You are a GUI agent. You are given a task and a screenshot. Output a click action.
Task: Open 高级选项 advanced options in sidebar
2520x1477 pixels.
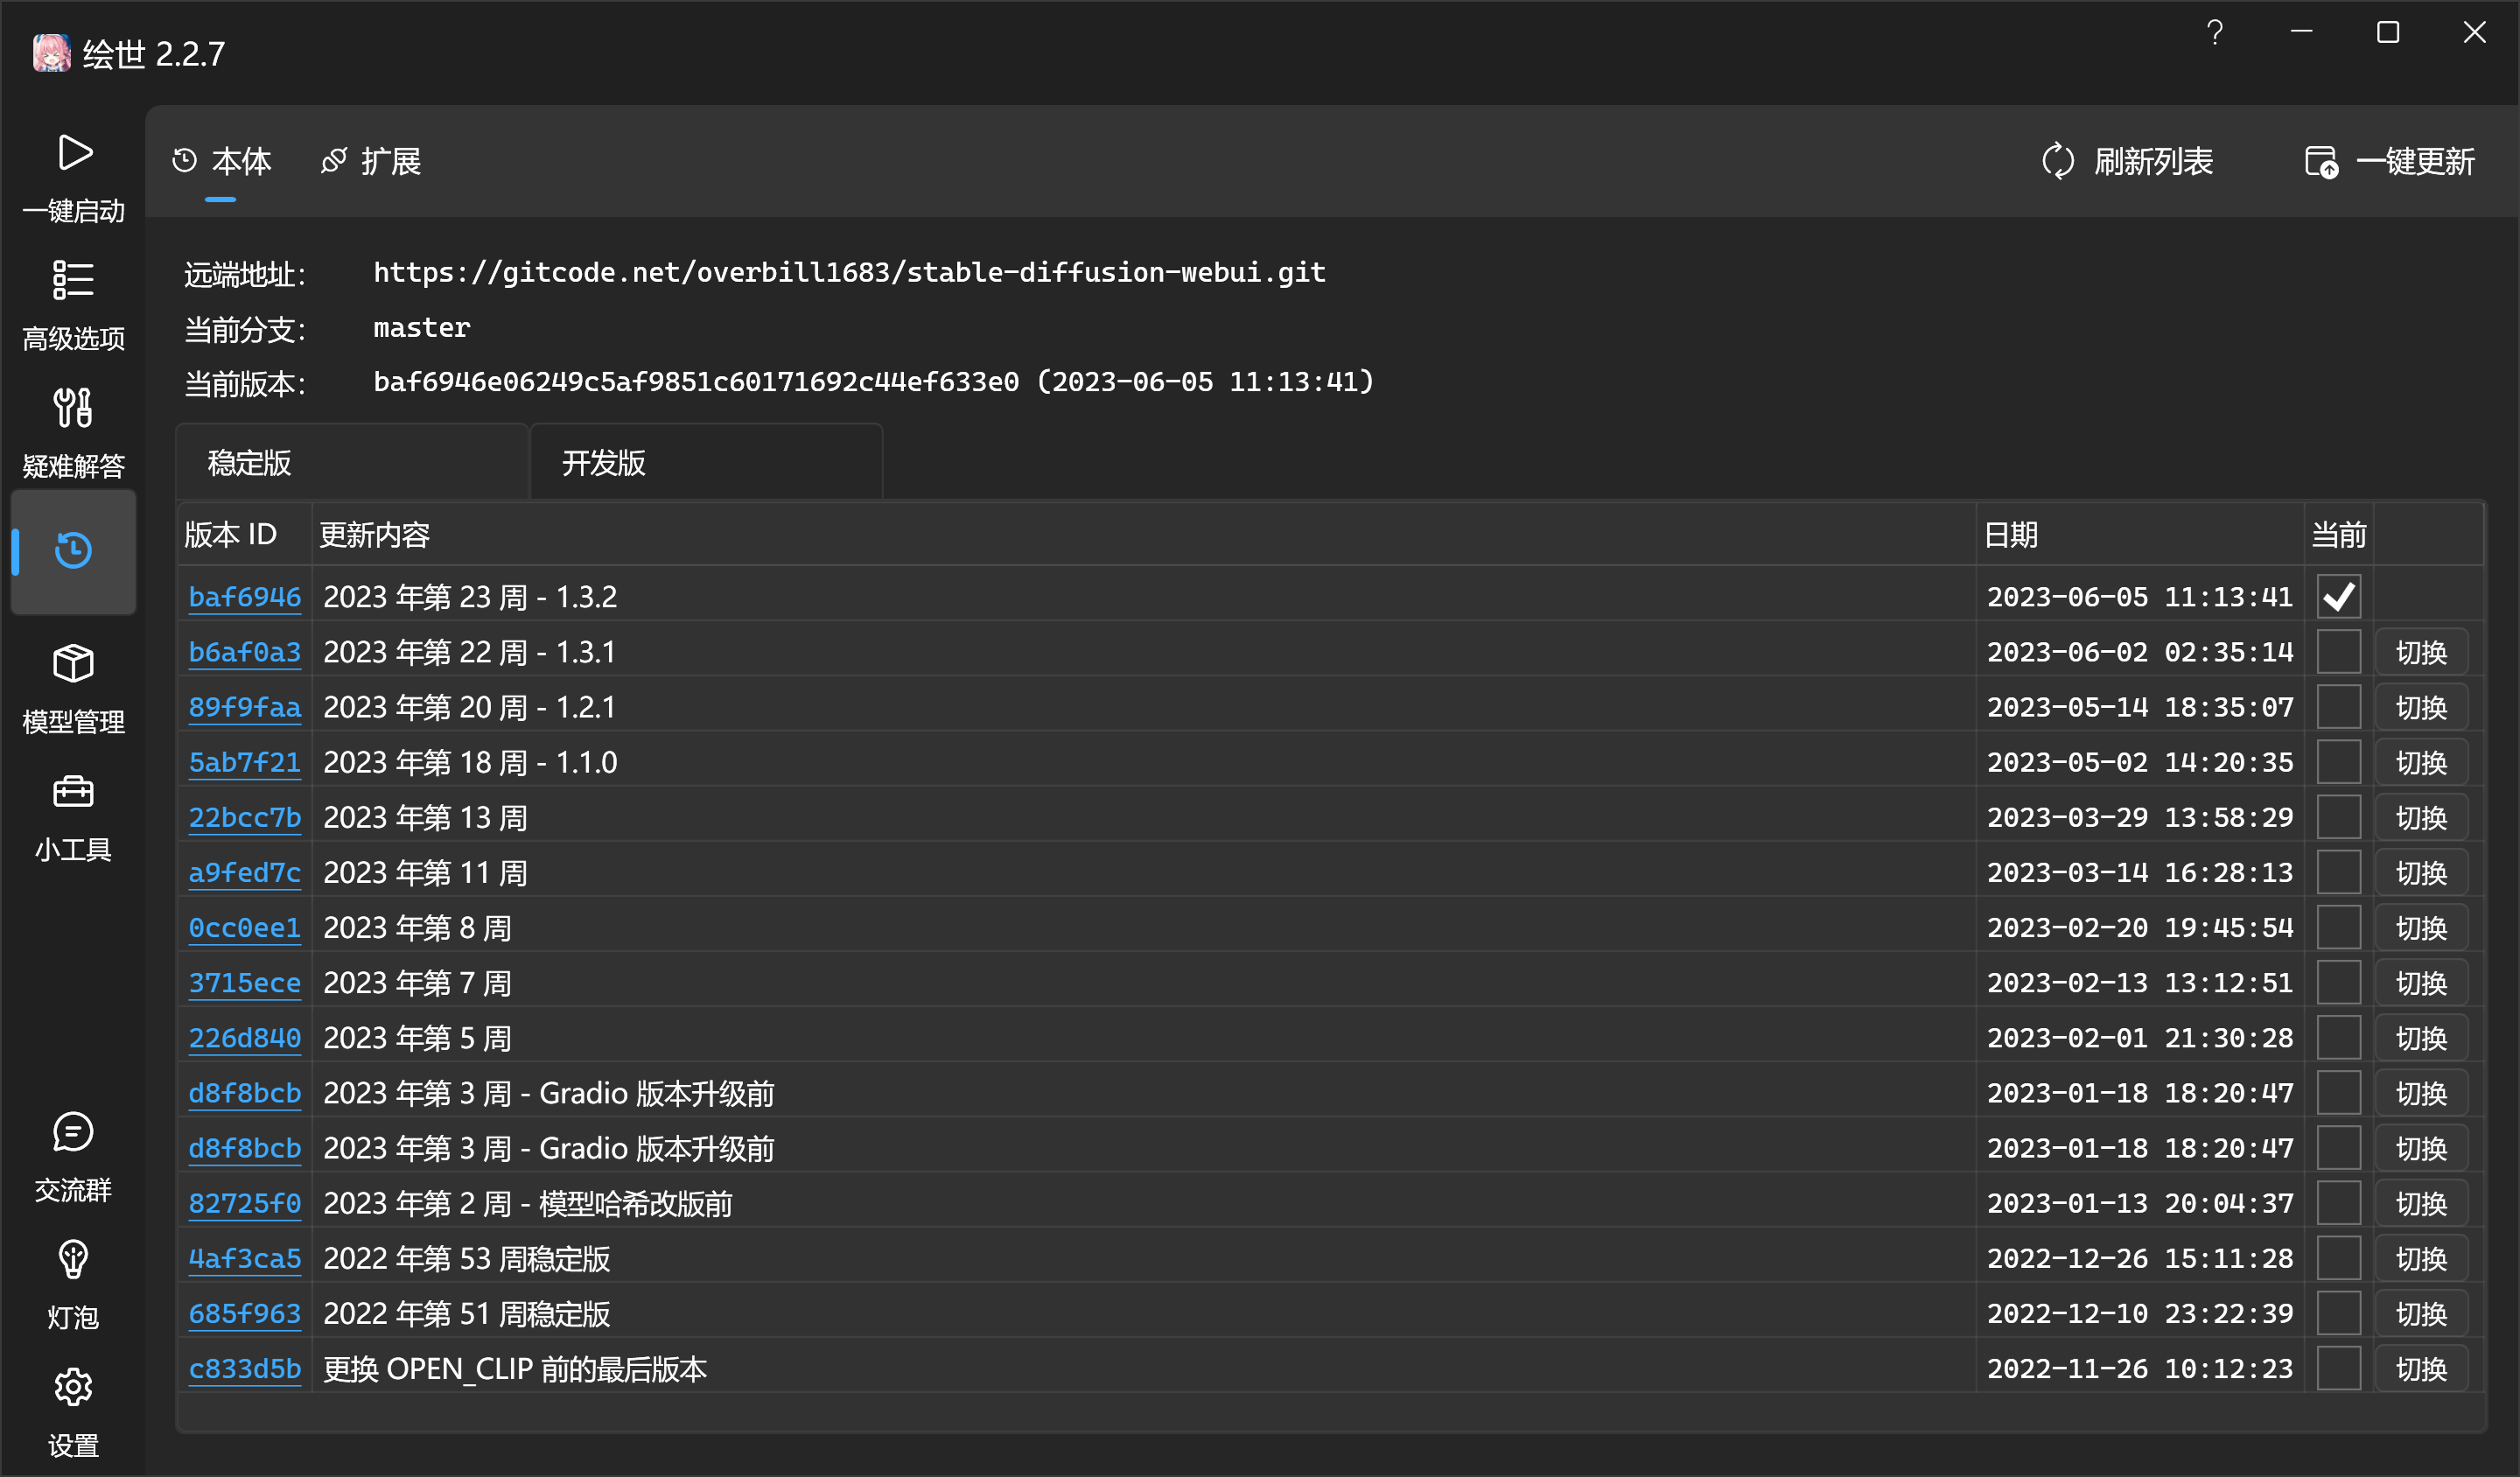pos(73,281)
